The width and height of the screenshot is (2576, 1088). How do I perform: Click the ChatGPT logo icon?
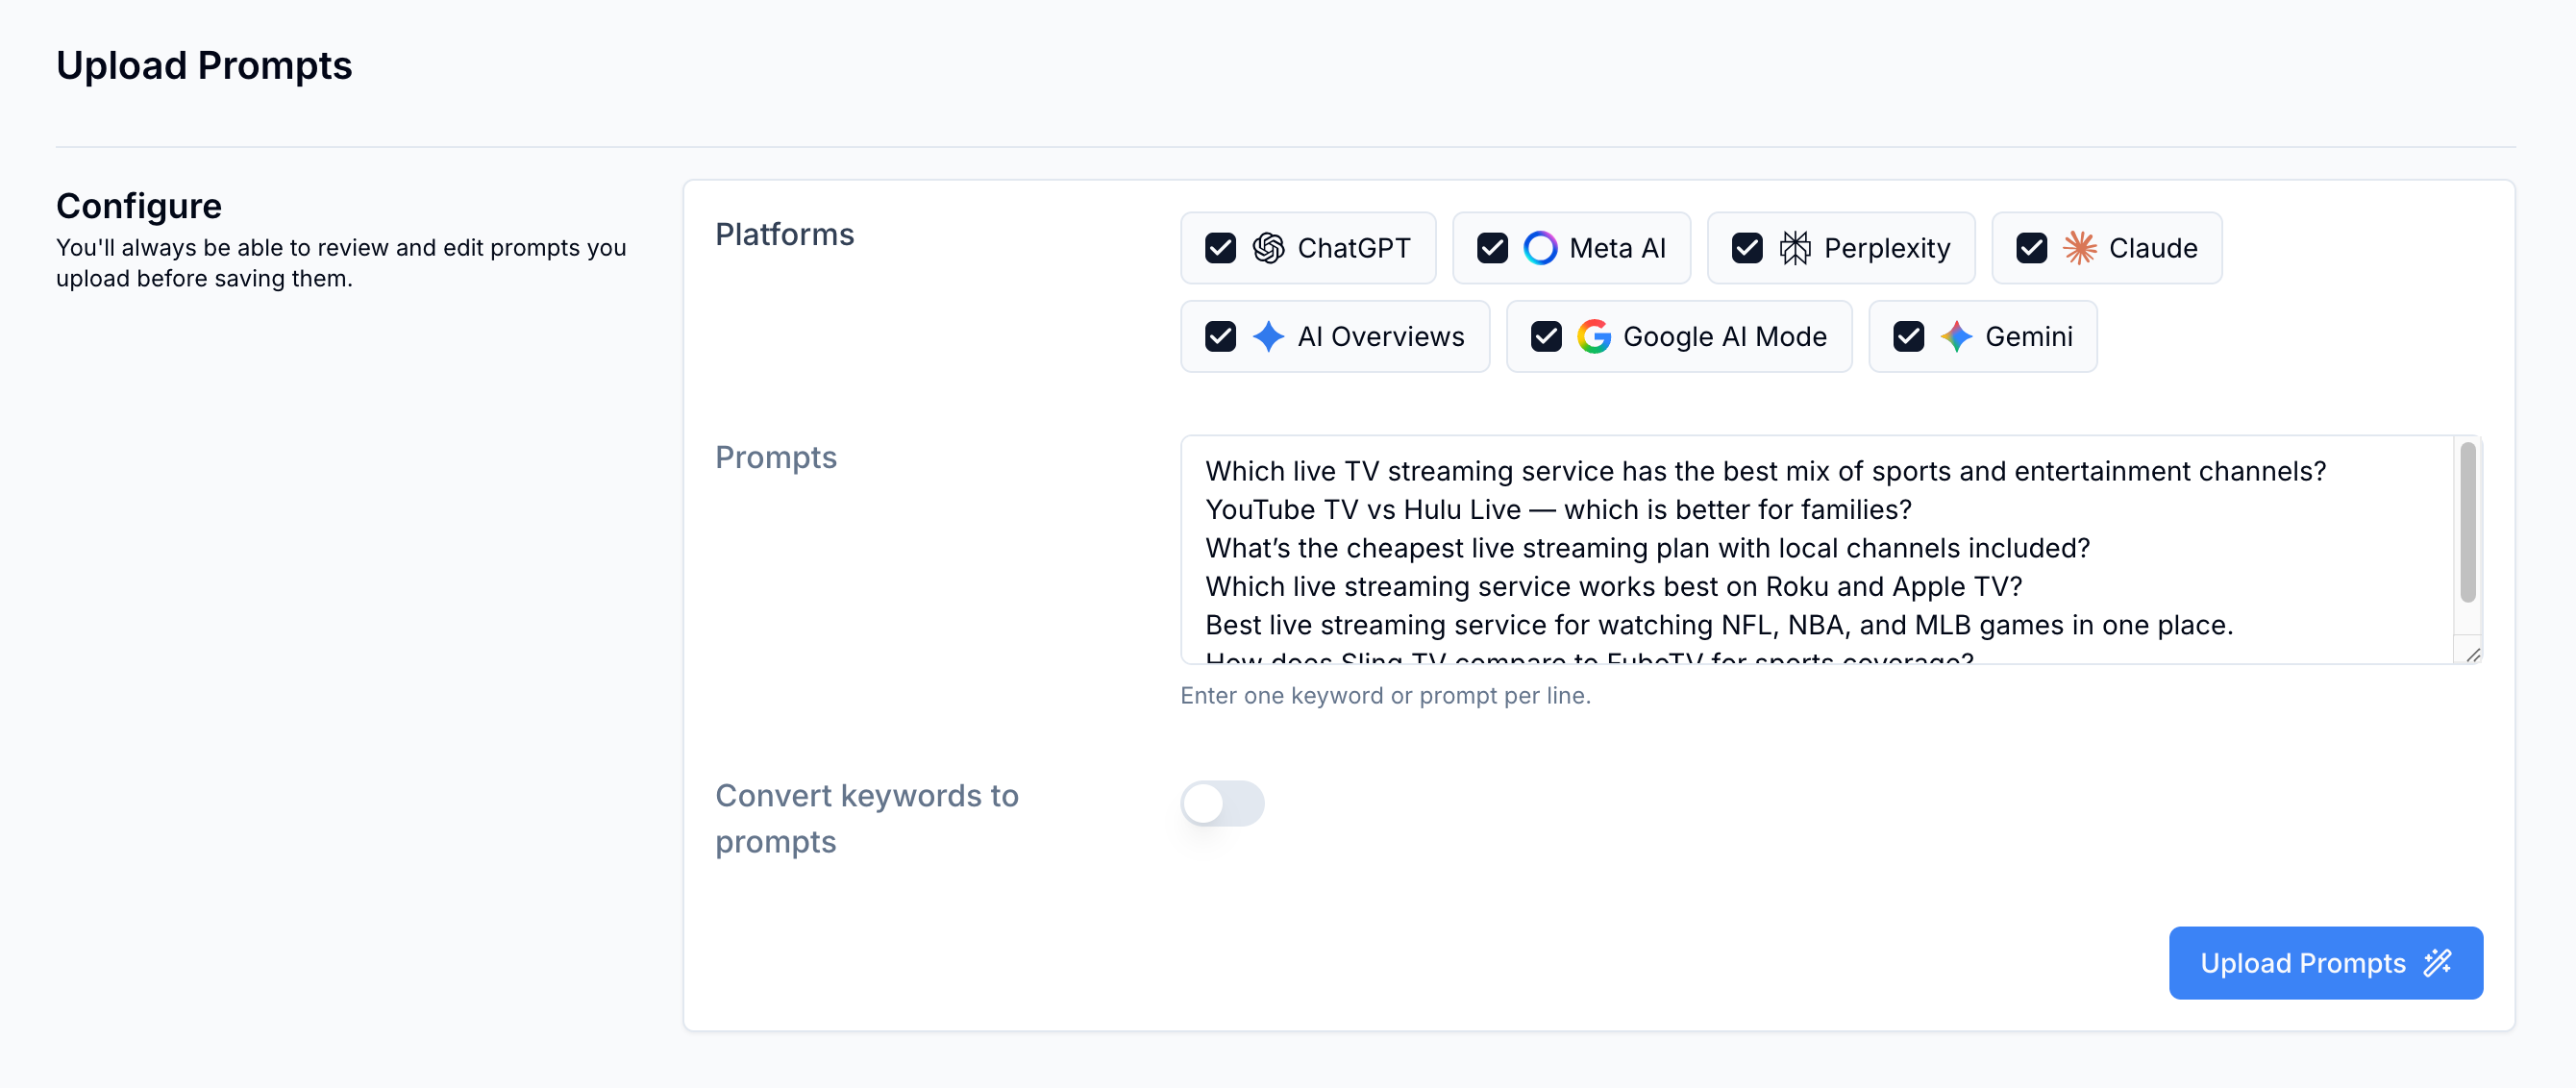point(1268,248)
